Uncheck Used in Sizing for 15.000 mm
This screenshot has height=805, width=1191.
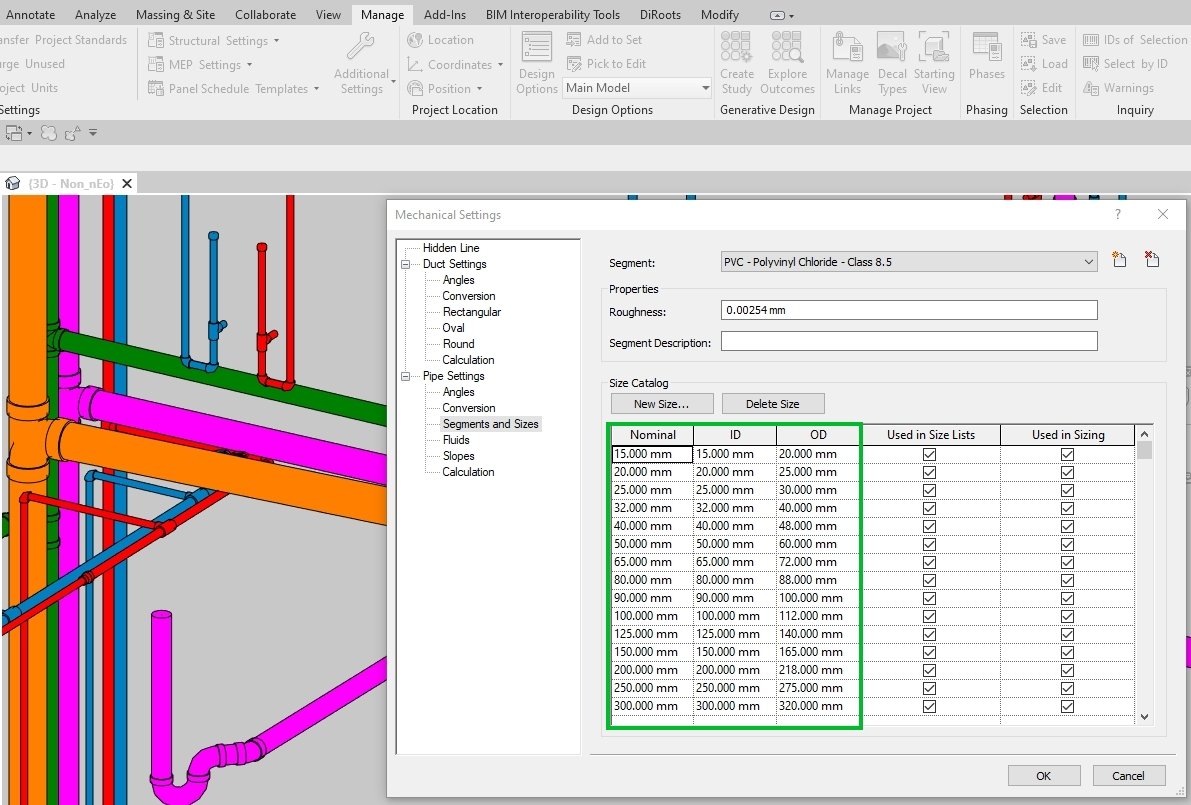pyautogui.click(x=1067, y=454)
